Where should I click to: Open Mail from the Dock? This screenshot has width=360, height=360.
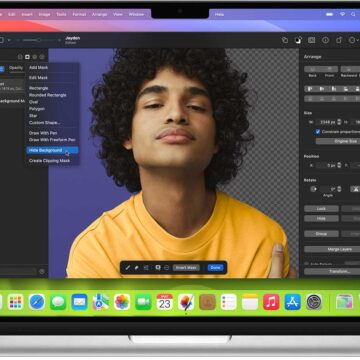click(79, 302)
